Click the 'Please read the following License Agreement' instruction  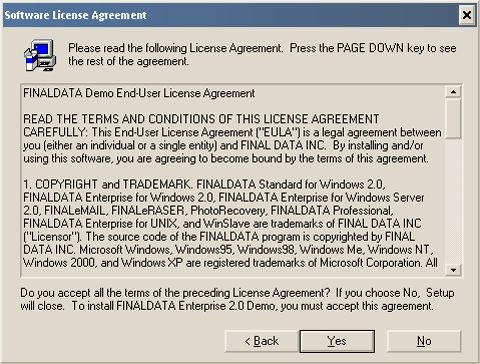(x=262, y=55)
